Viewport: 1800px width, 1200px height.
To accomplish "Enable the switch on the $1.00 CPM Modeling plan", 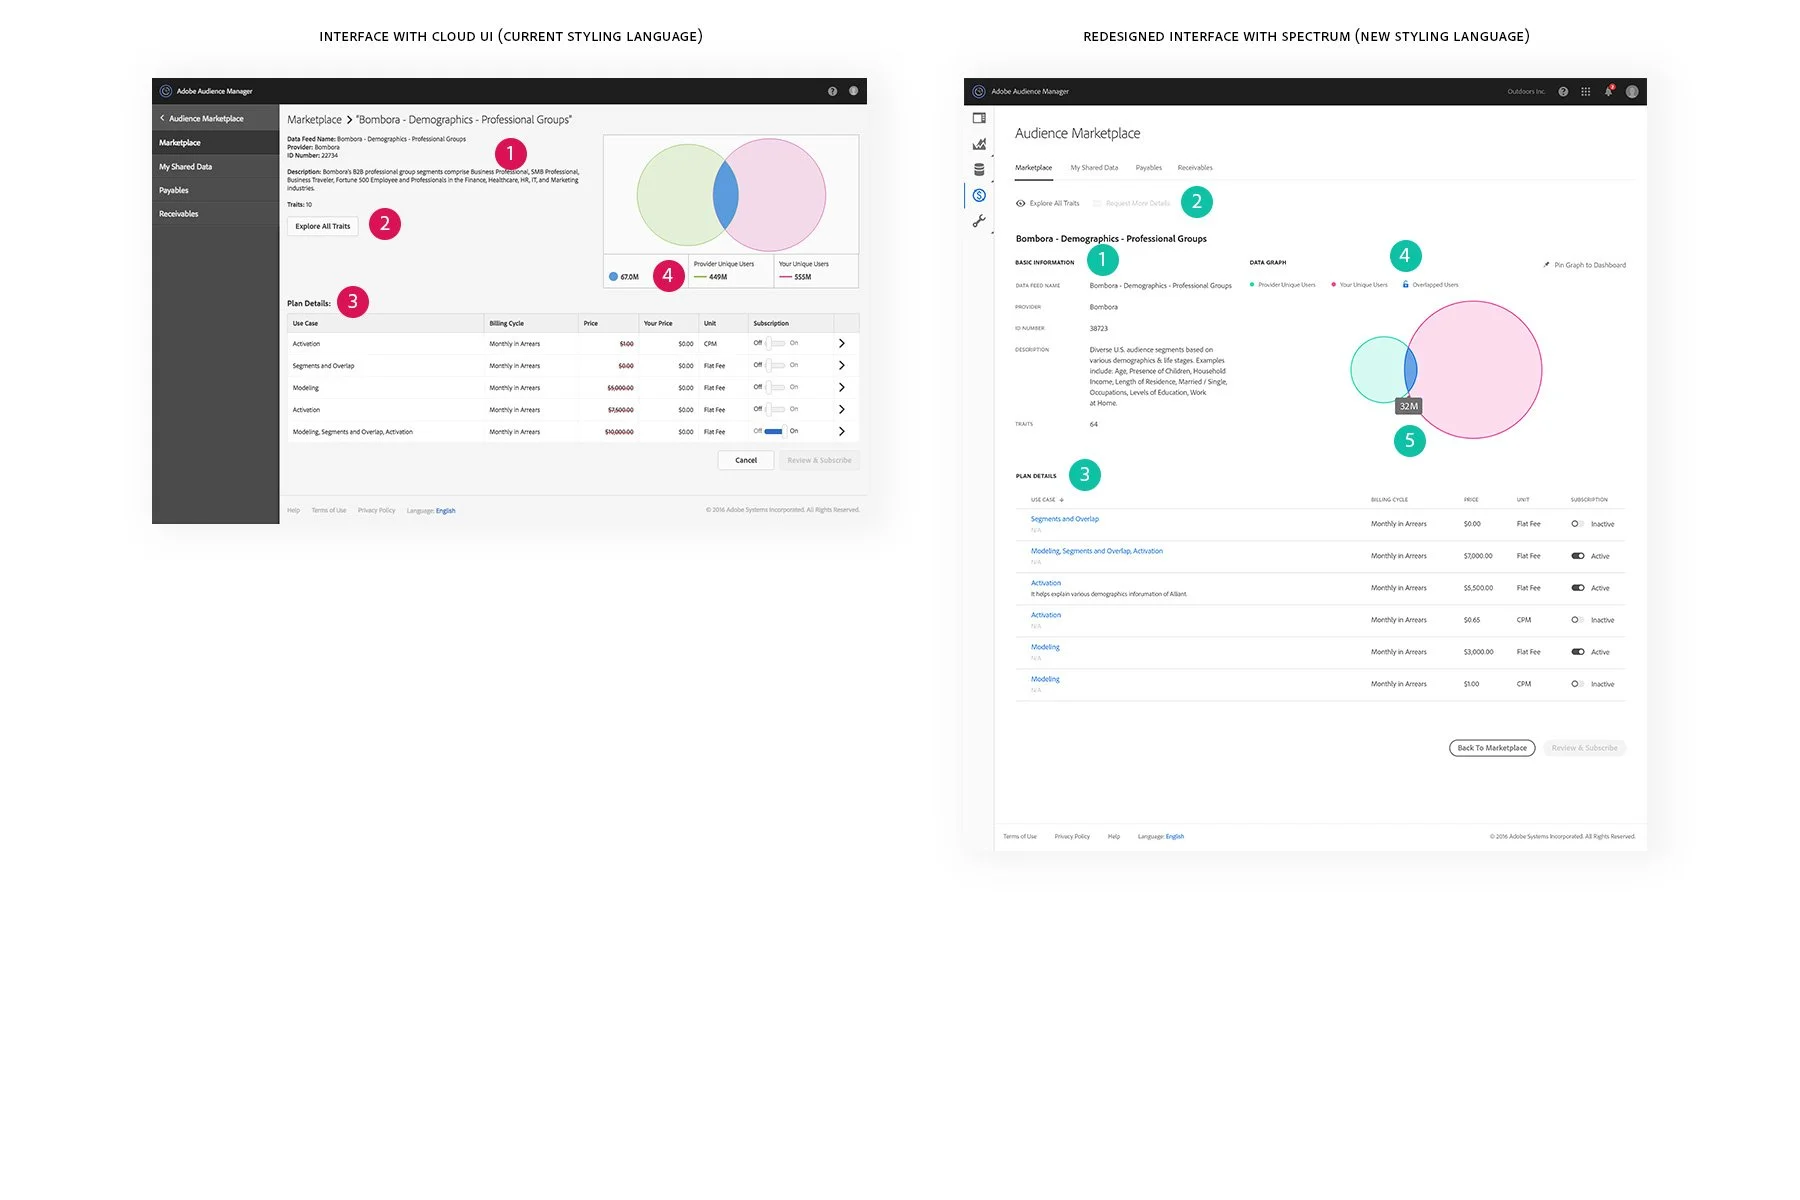I will (x=1576, y=684).
